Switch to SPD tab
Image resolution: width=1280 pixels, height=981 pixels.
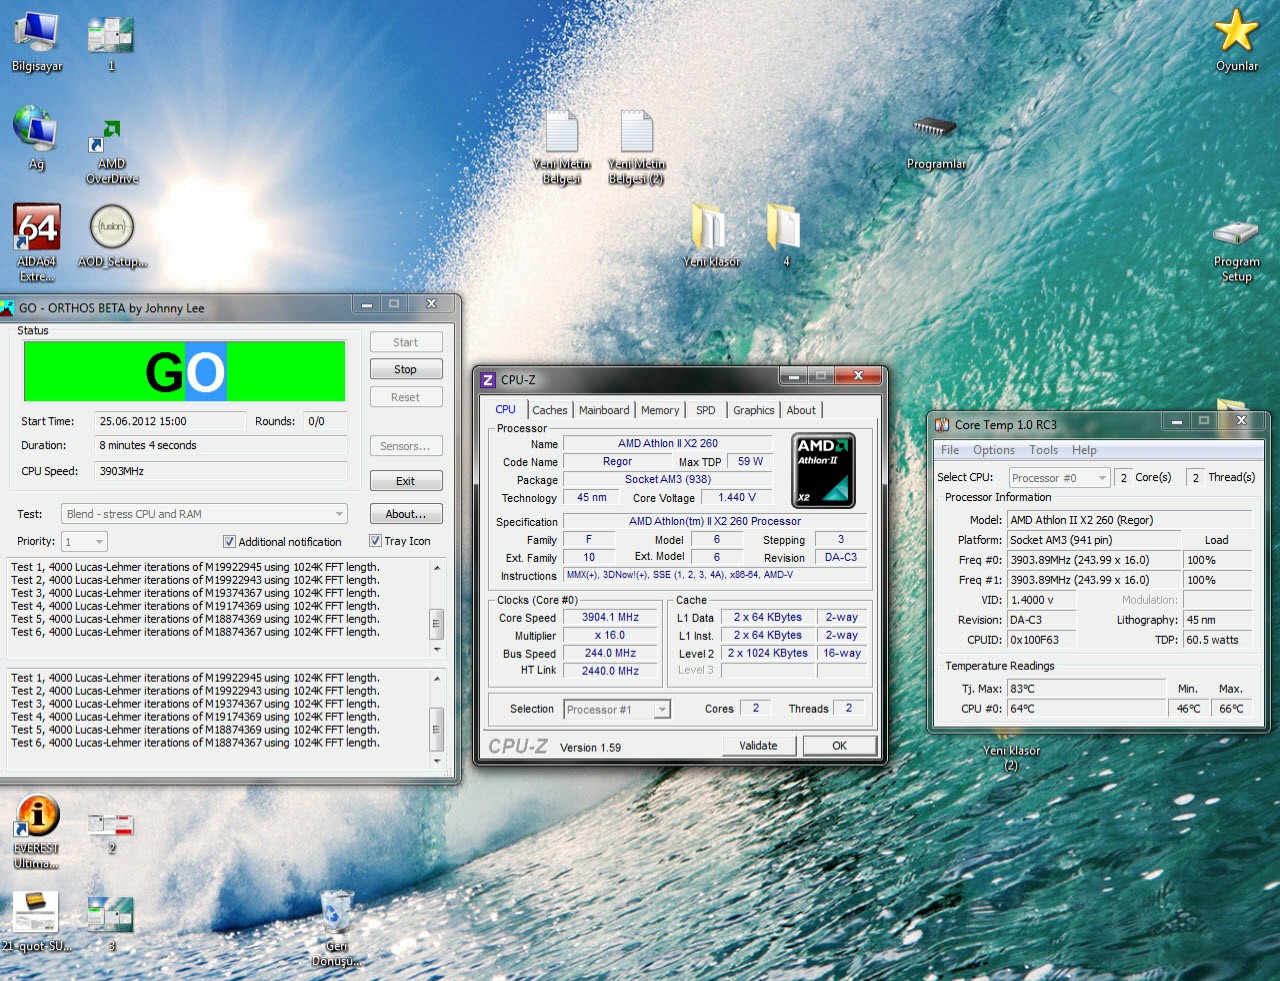[706, 410]
